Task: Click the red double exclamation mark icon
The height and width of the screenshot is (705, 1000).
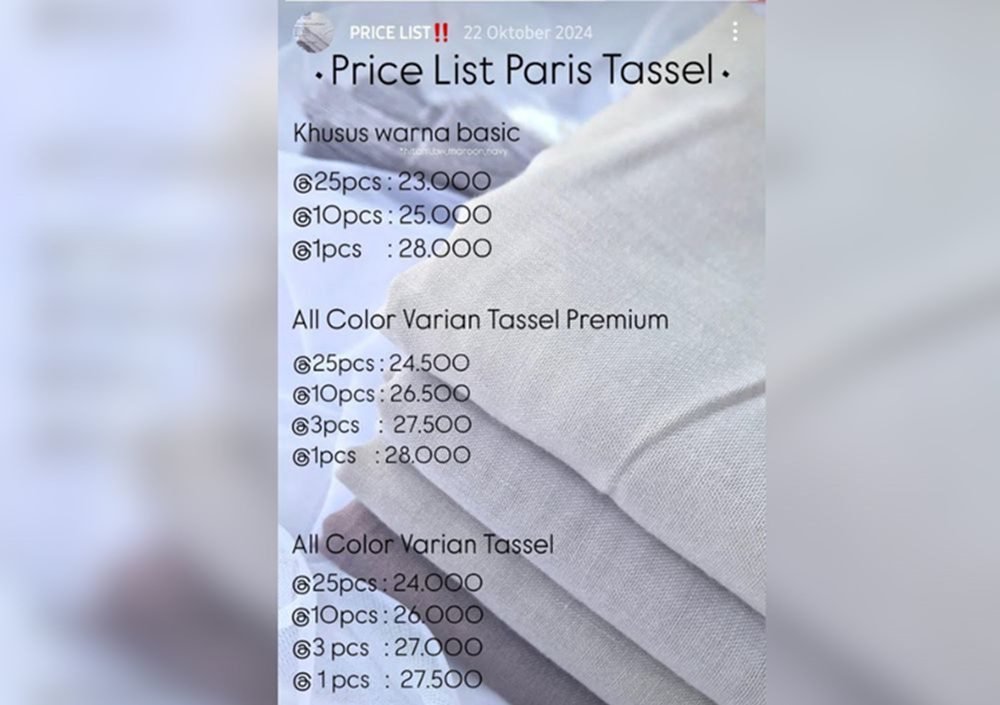Action: (442, 33)
